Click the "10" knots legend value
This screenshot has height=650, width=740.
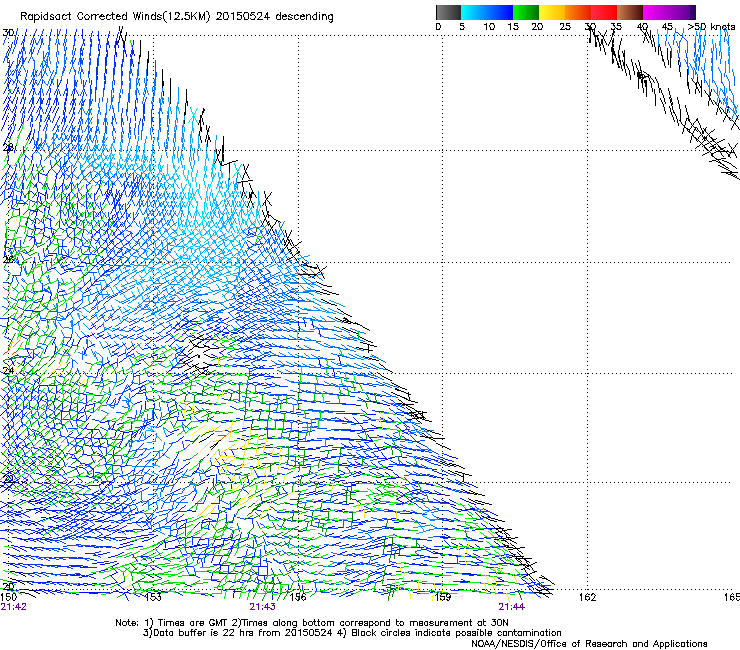[x=489, y=27]
